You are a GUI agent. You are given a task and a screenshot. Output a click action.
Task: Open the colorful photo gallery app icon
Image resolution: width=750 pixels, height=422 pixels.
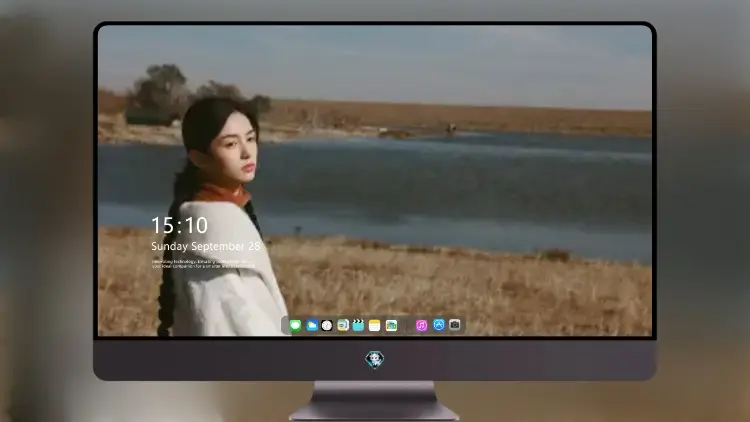coord(391,326)
